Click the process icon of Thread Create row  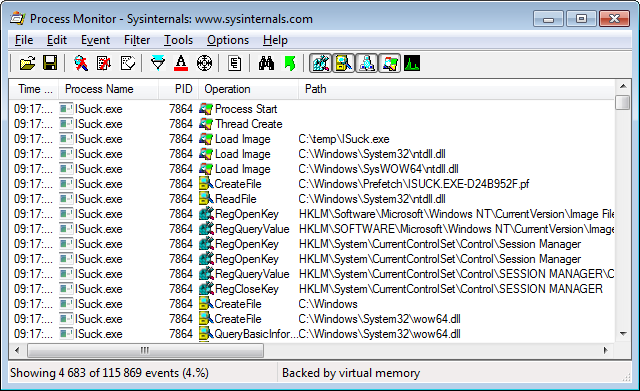(x=206, y=124)
